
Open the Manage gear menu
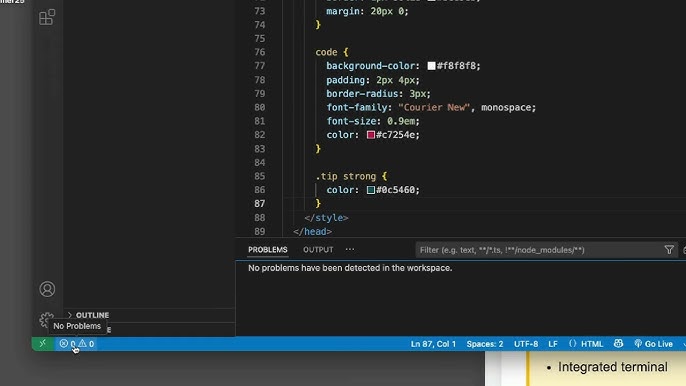tap(46, 319)
